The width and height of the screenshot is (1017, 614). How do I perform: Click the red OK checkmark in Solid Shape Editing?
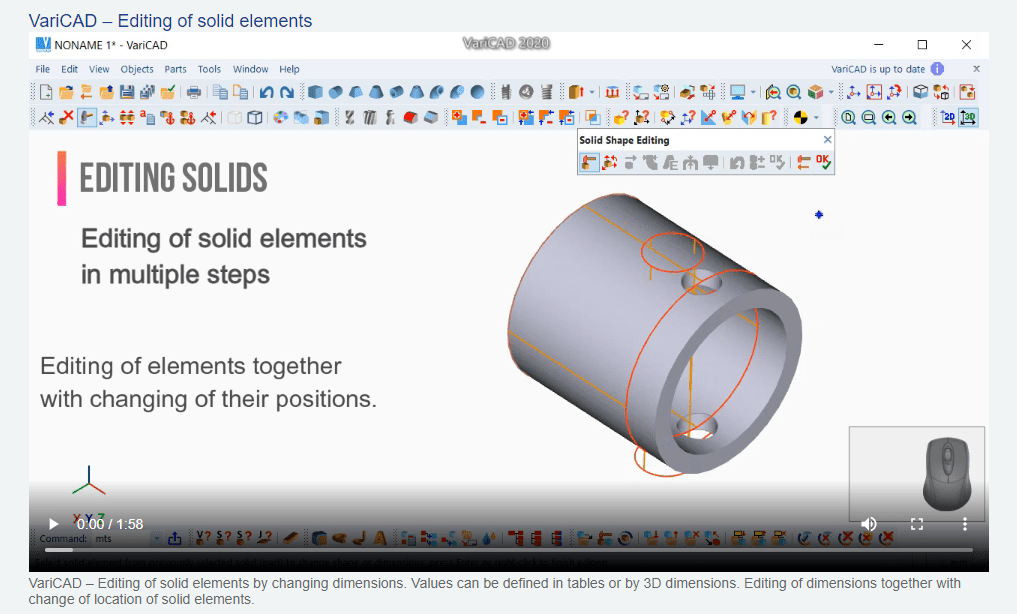[x=824, y=161]
